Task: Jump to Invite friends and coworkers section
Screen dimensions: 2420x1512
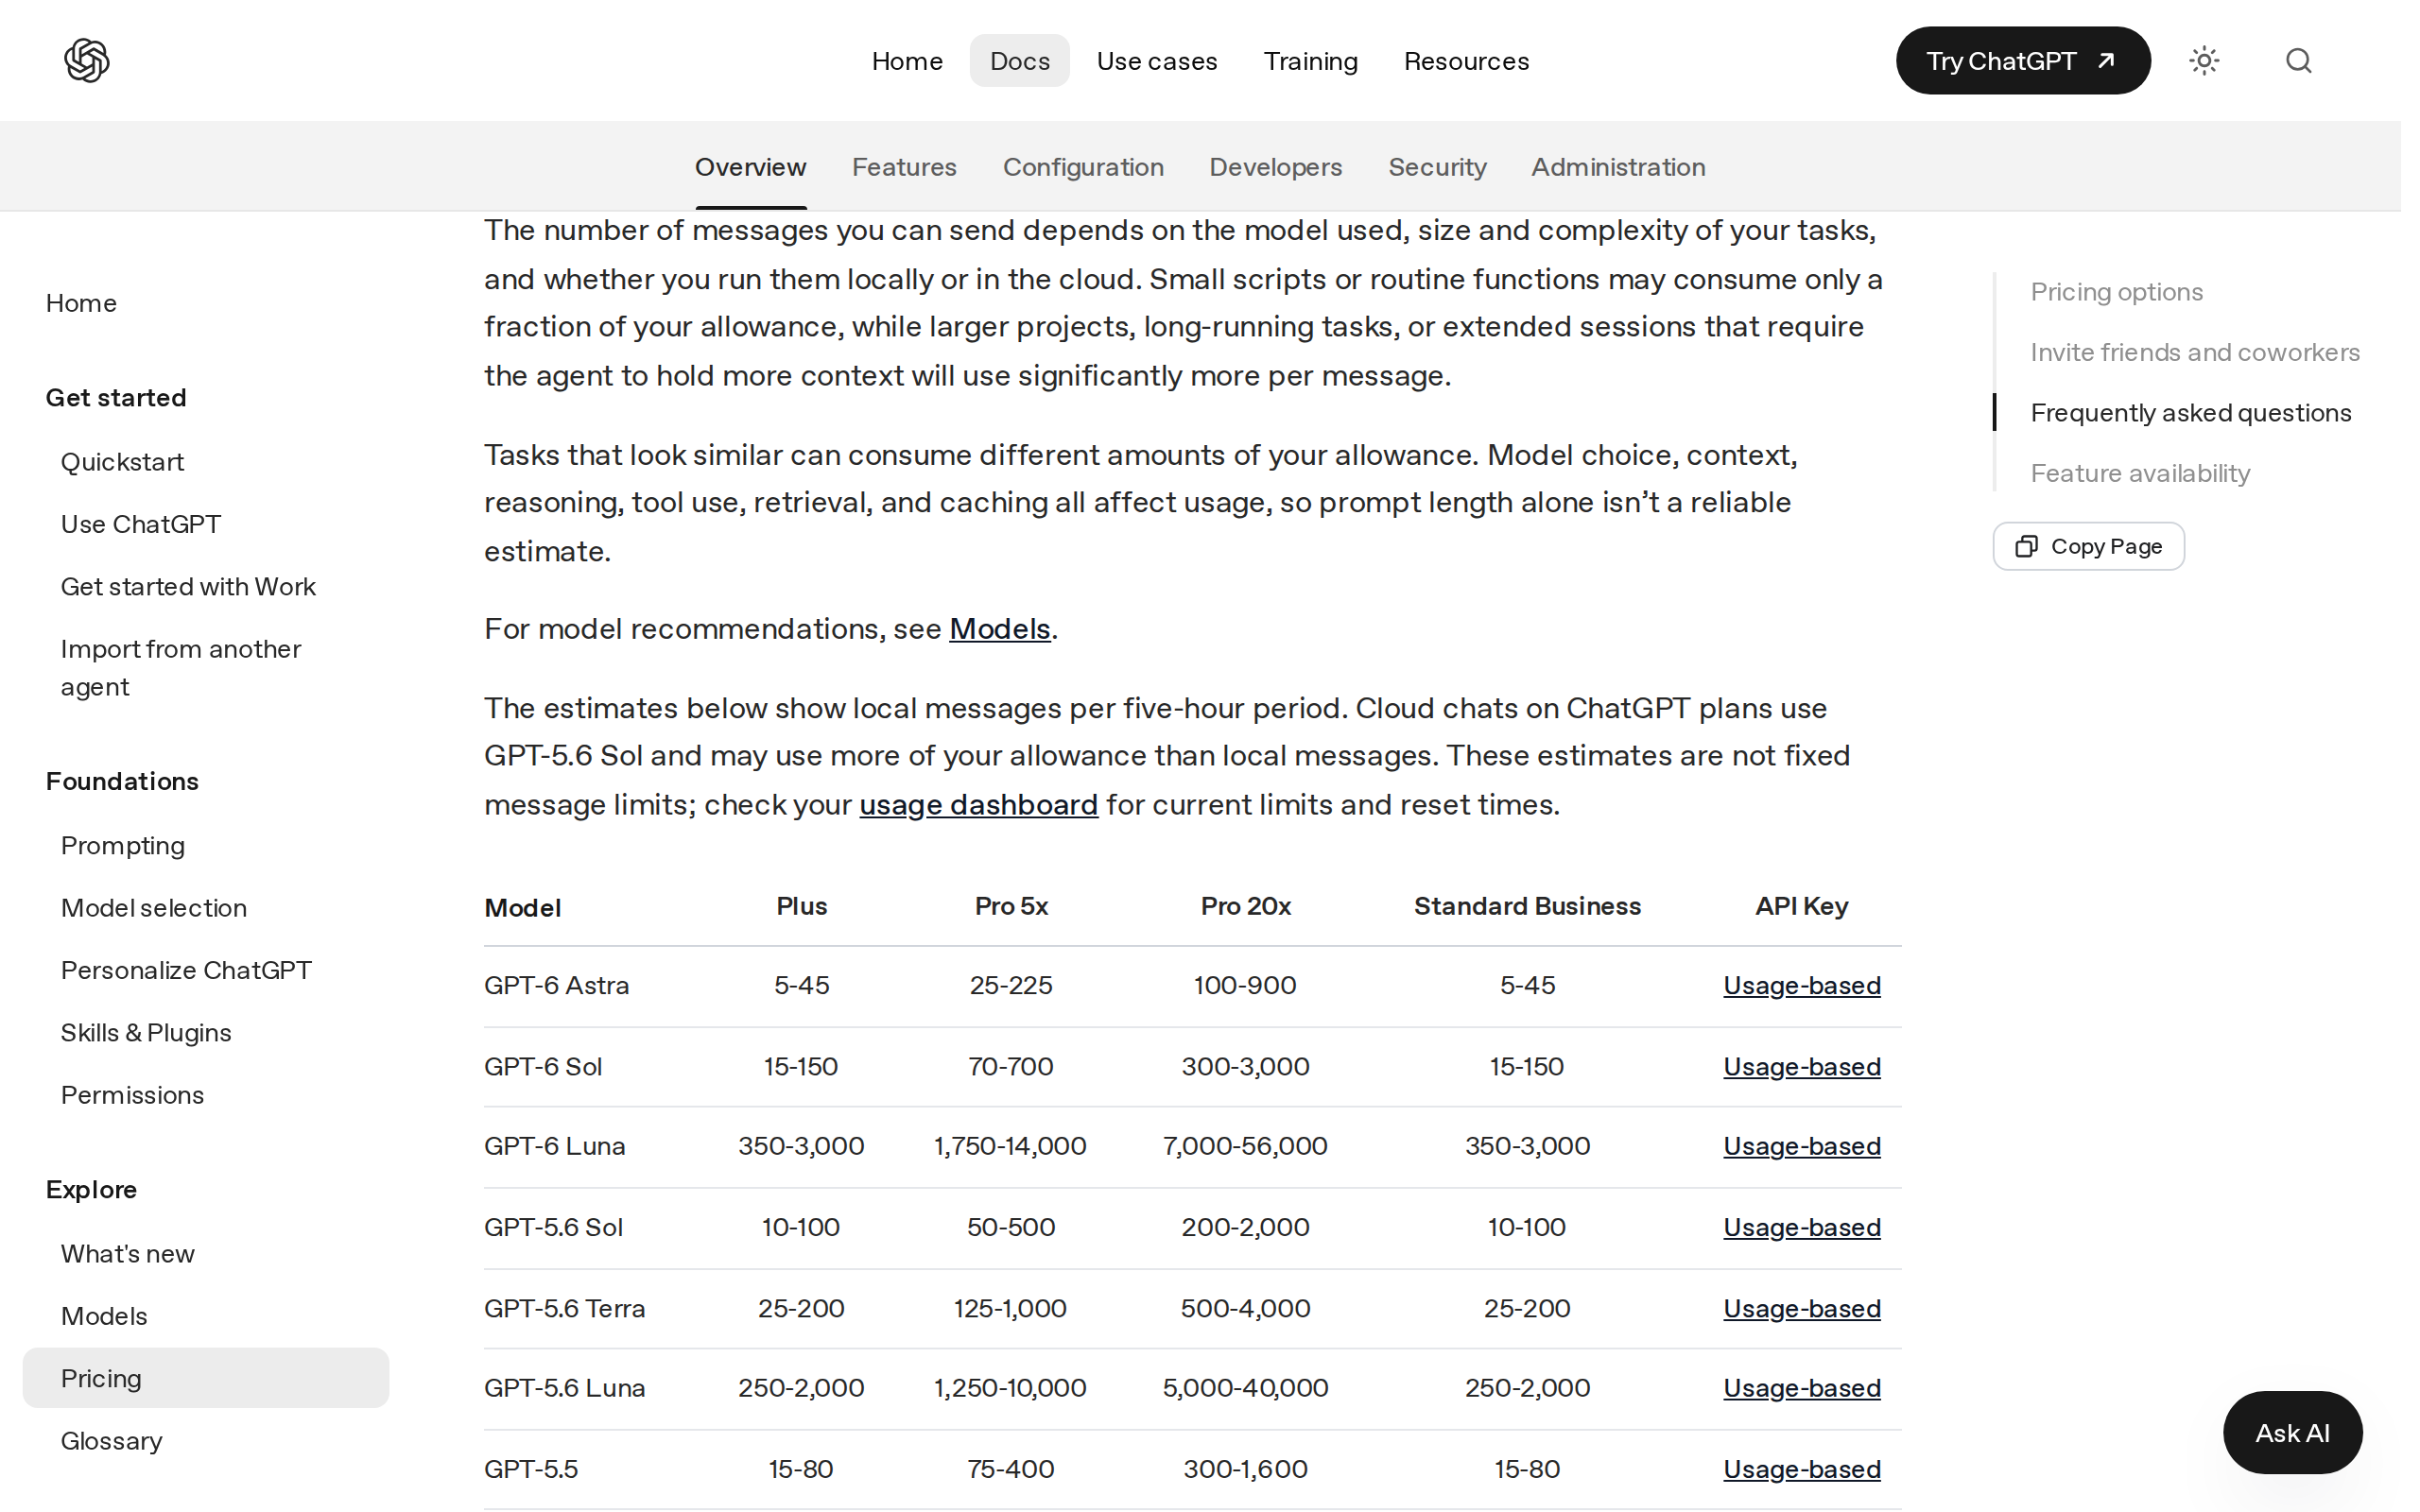Action: click(2194, 352)
